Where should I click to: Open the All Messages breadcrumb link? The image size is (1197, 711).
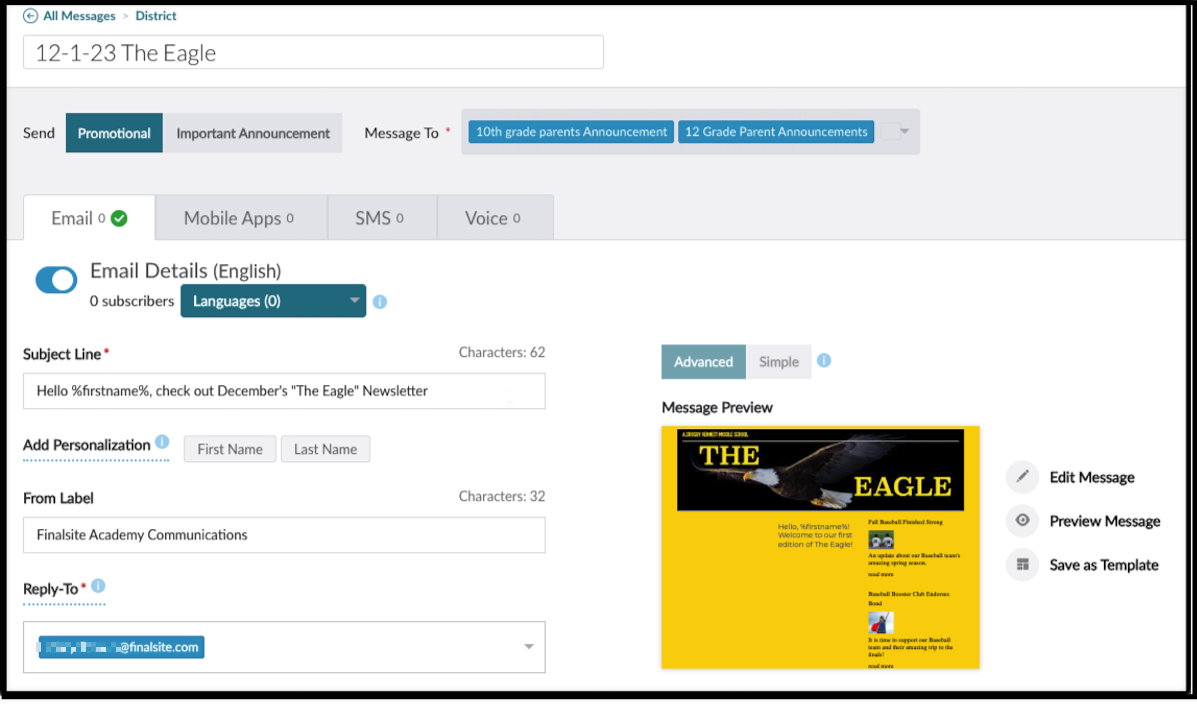coord(79,15)
